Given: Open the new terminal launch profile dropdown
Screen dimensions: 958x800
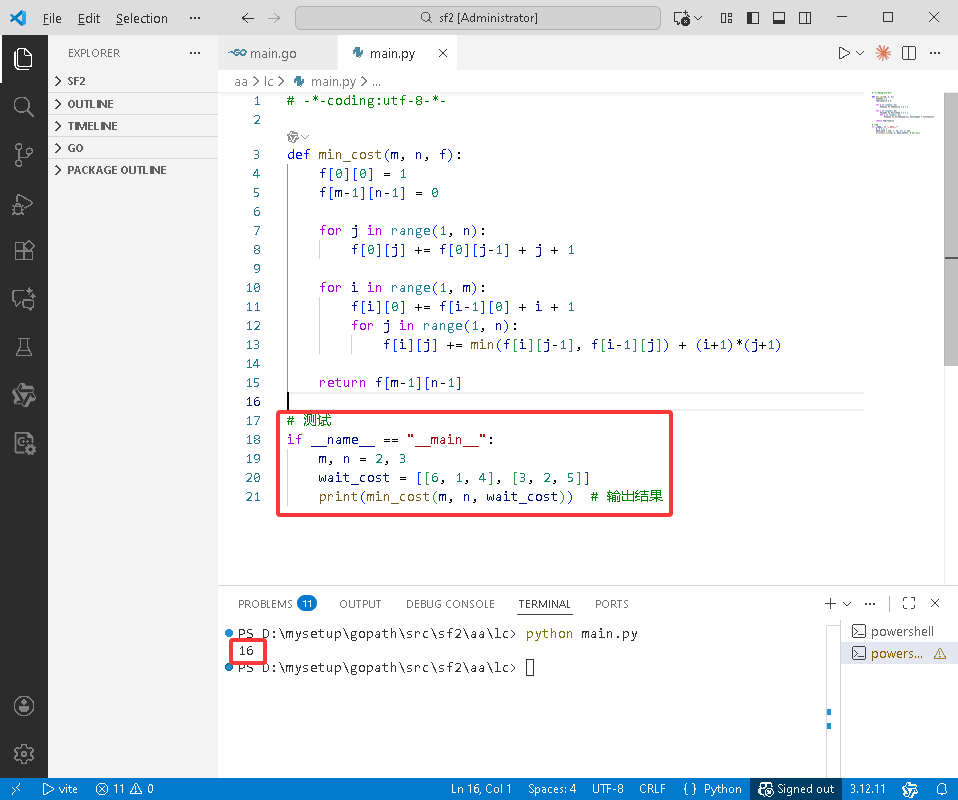Looking at the screenshot, I should [x=847, y=604].
